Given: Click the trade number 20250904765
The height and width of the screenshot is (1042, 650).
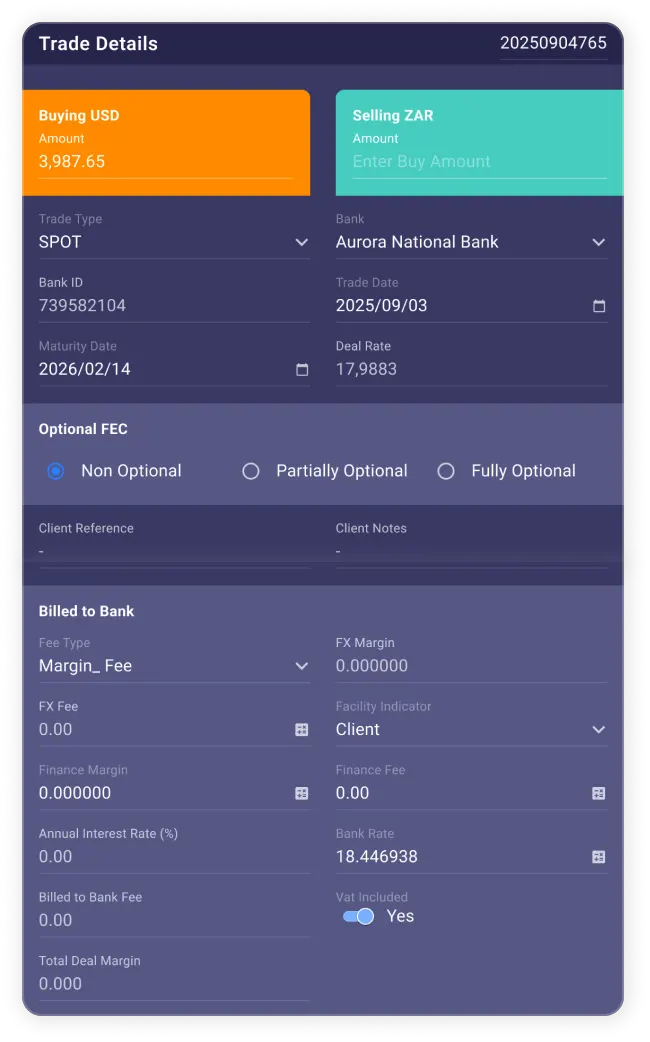Looking at the screenshot, I should point(553,43).
